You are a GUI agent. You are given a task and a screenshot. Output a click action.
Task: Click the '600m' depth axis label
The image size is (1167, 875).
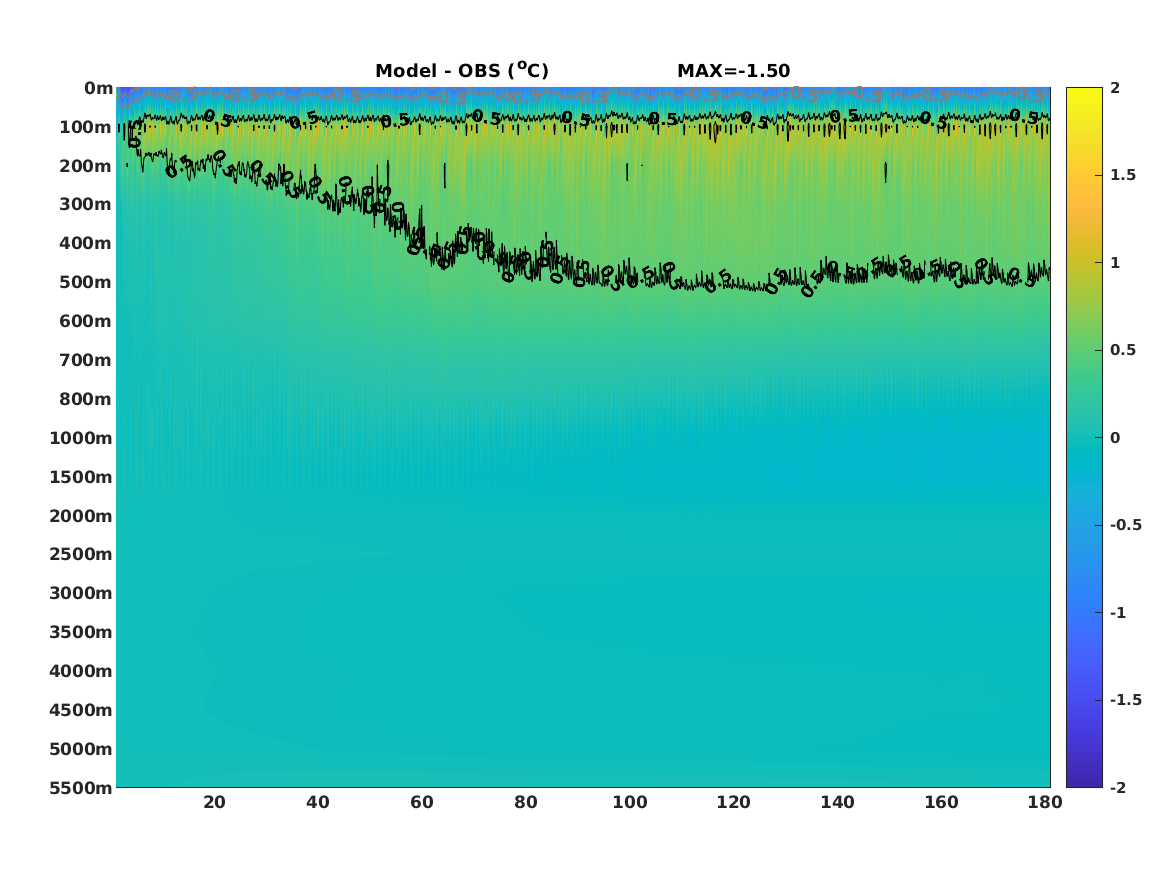coord(86,321)
